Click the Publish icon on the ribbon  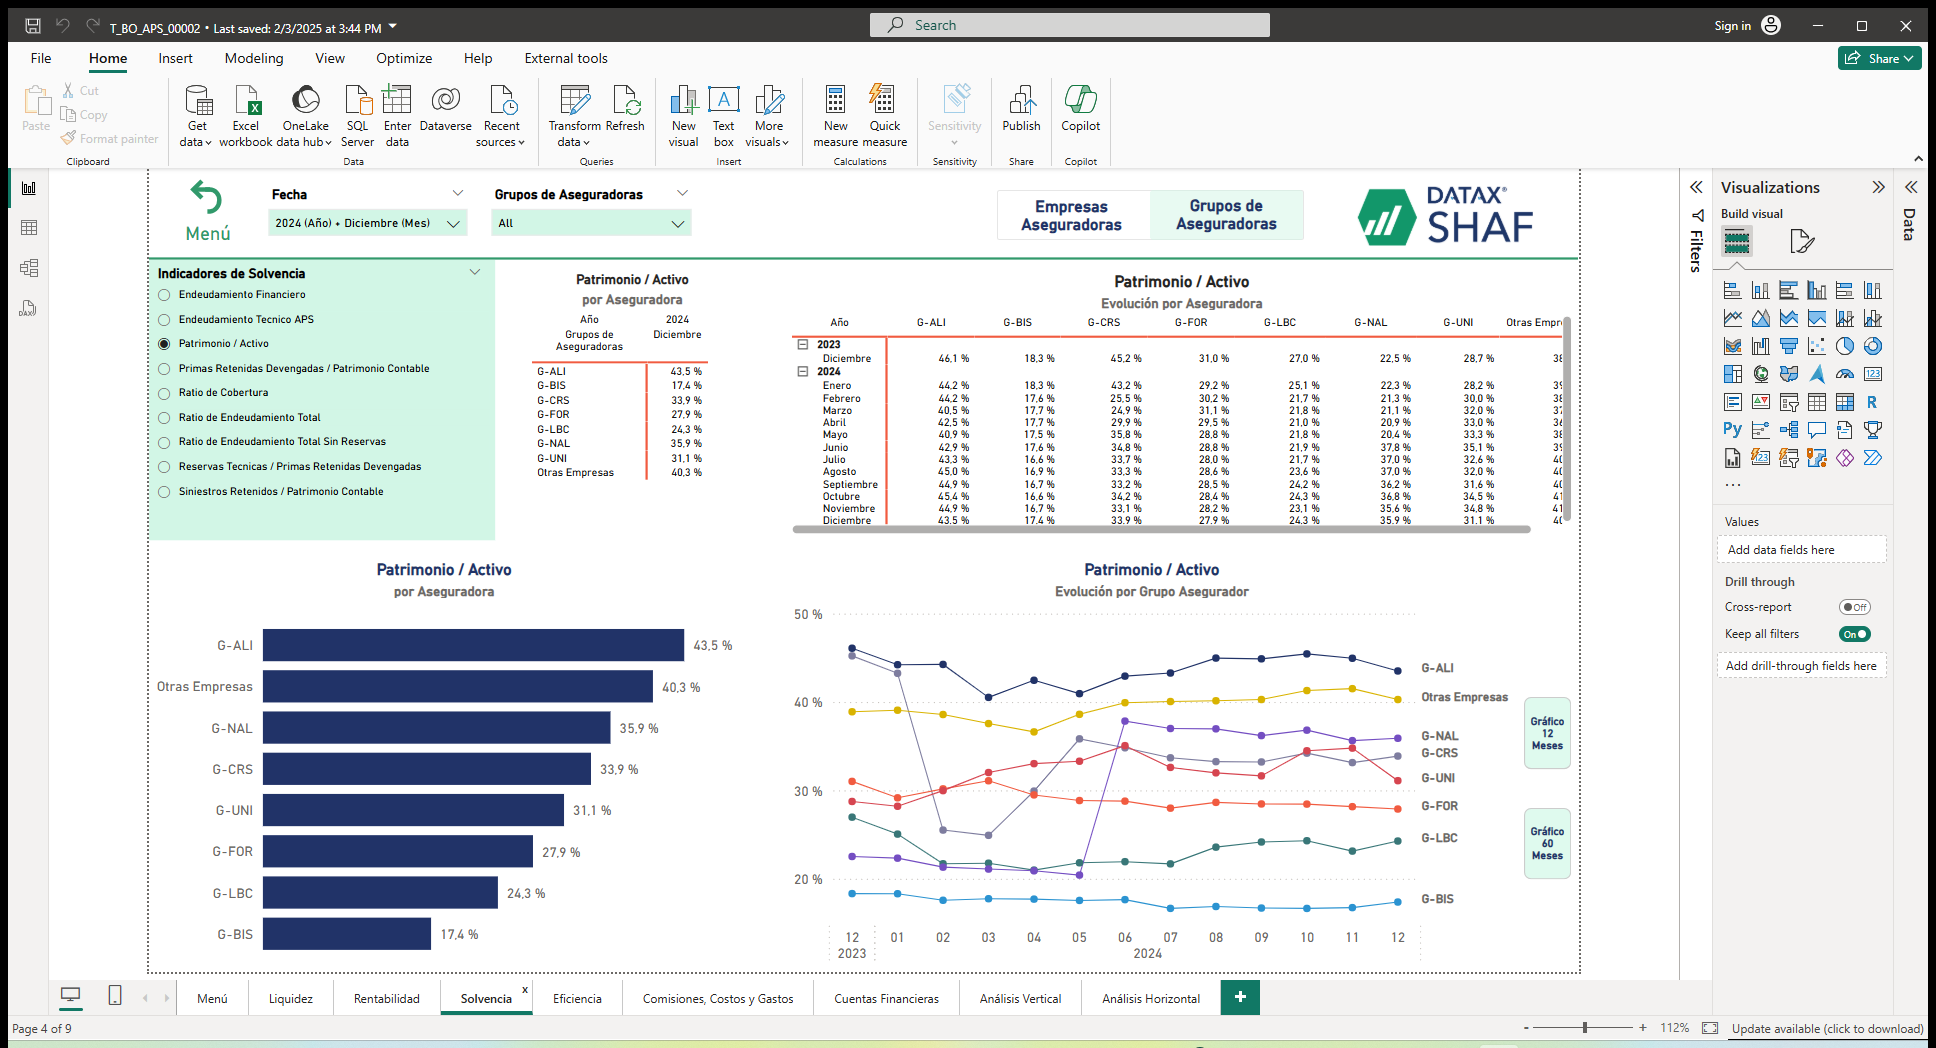(1021, 110)
